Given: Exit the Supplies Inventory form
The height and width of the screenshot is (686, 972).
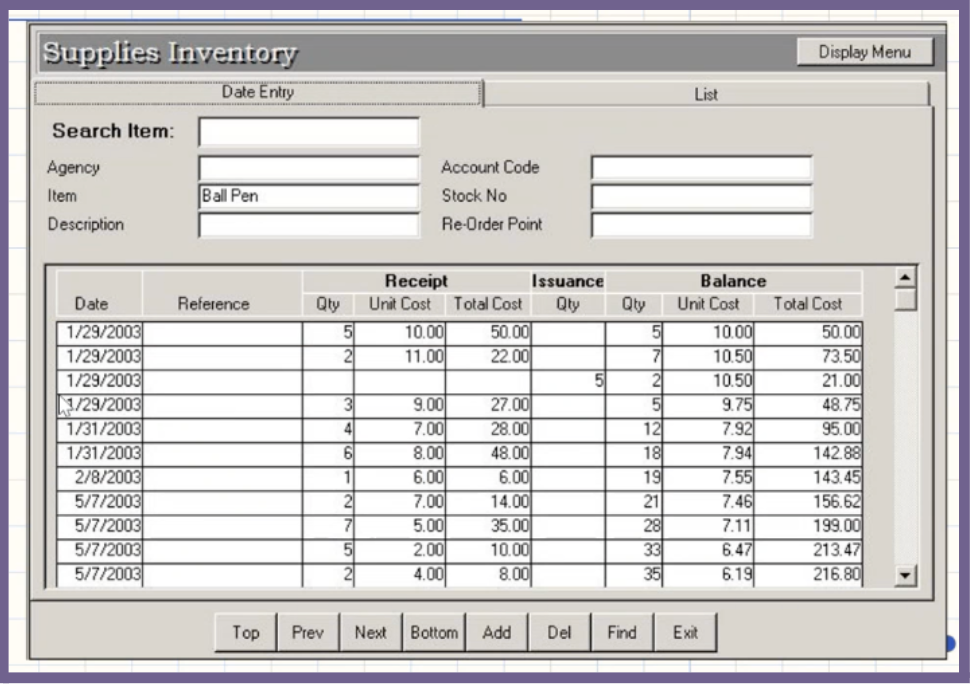Looking at the screenshot, I should pyautogui.click(x=685, y=633).
